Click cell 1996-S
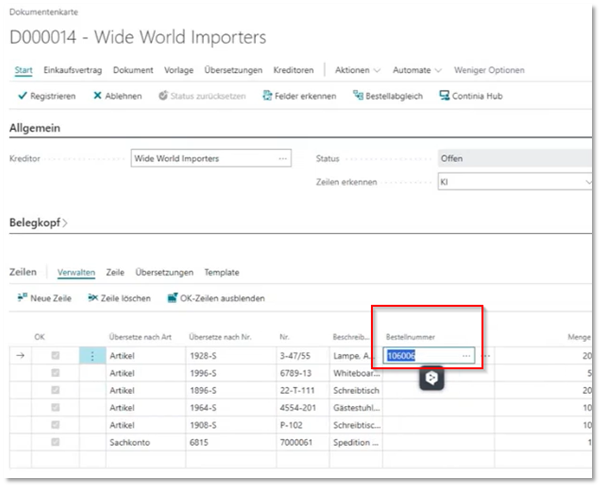Screen dimensions: 602x488 point(203,373)
